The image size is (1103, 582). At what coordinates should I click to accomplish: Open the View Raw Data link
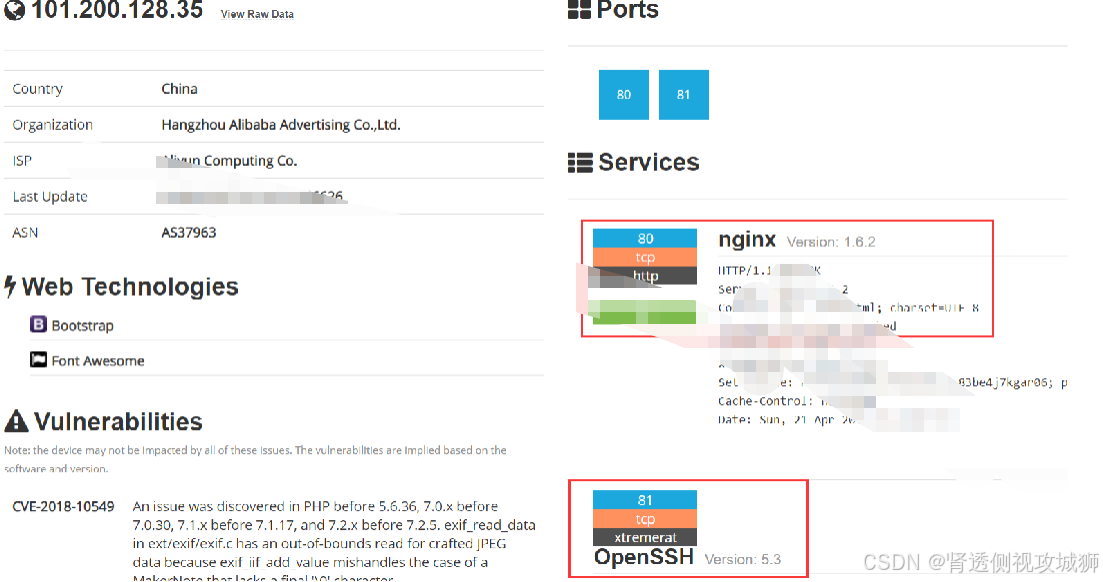point(257,14)
